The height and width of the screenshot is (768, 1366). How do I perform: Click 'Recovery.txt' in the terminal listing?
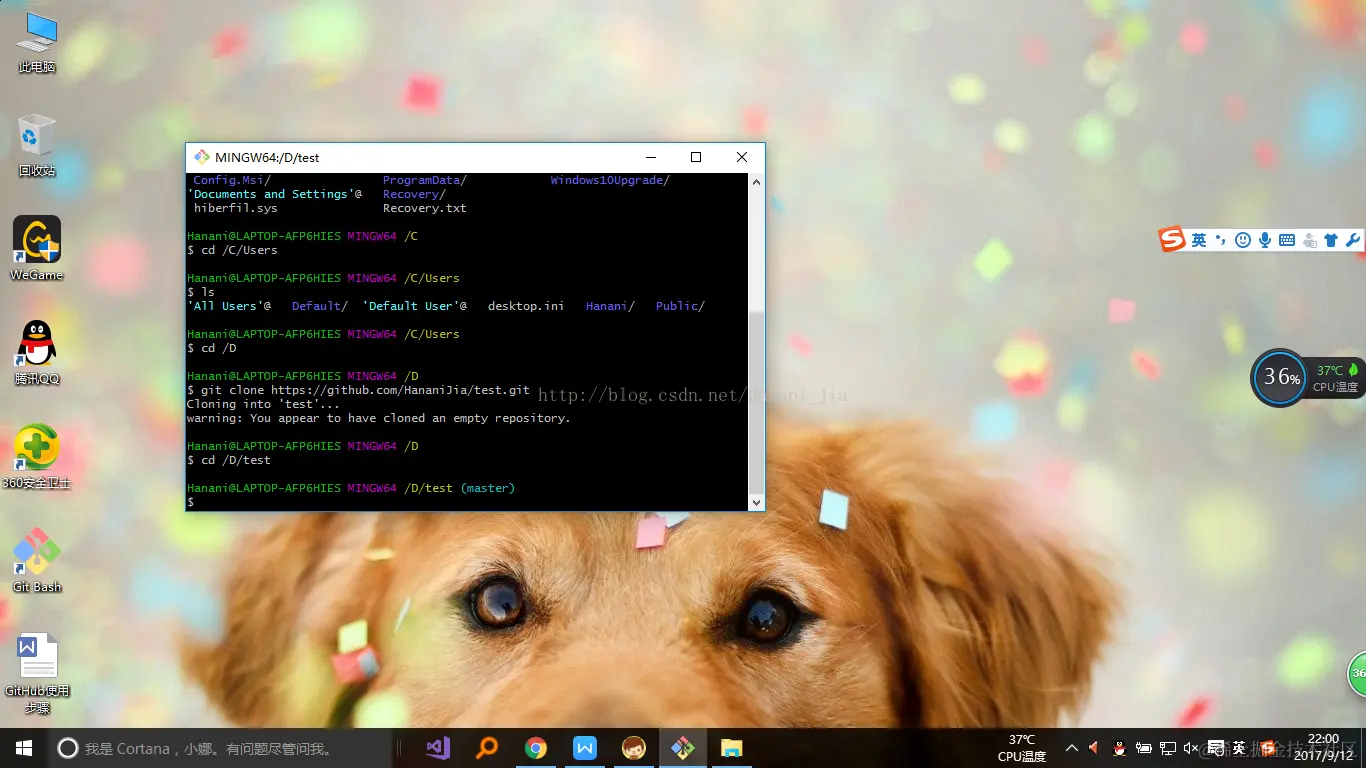click(425, 208)
